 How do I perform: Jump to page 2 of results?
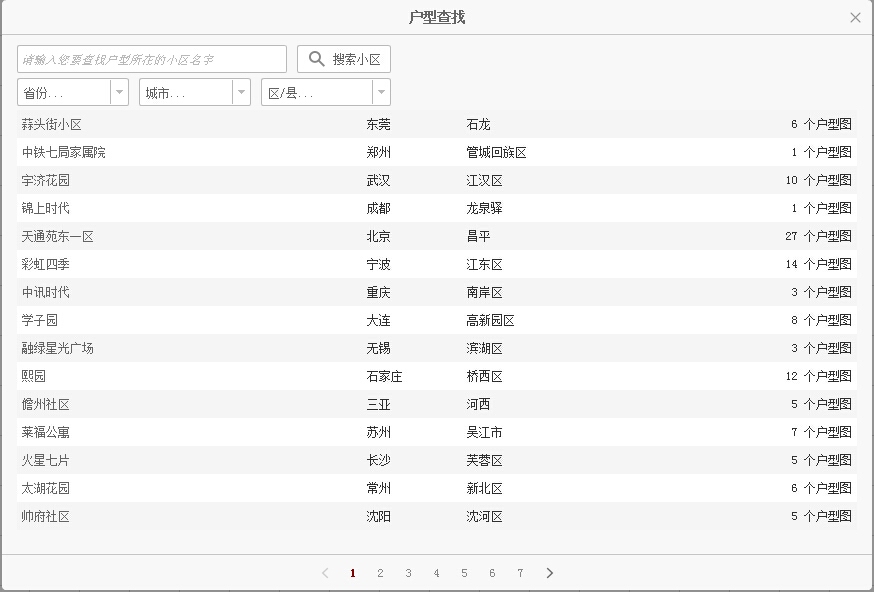(x=380, y=573)
